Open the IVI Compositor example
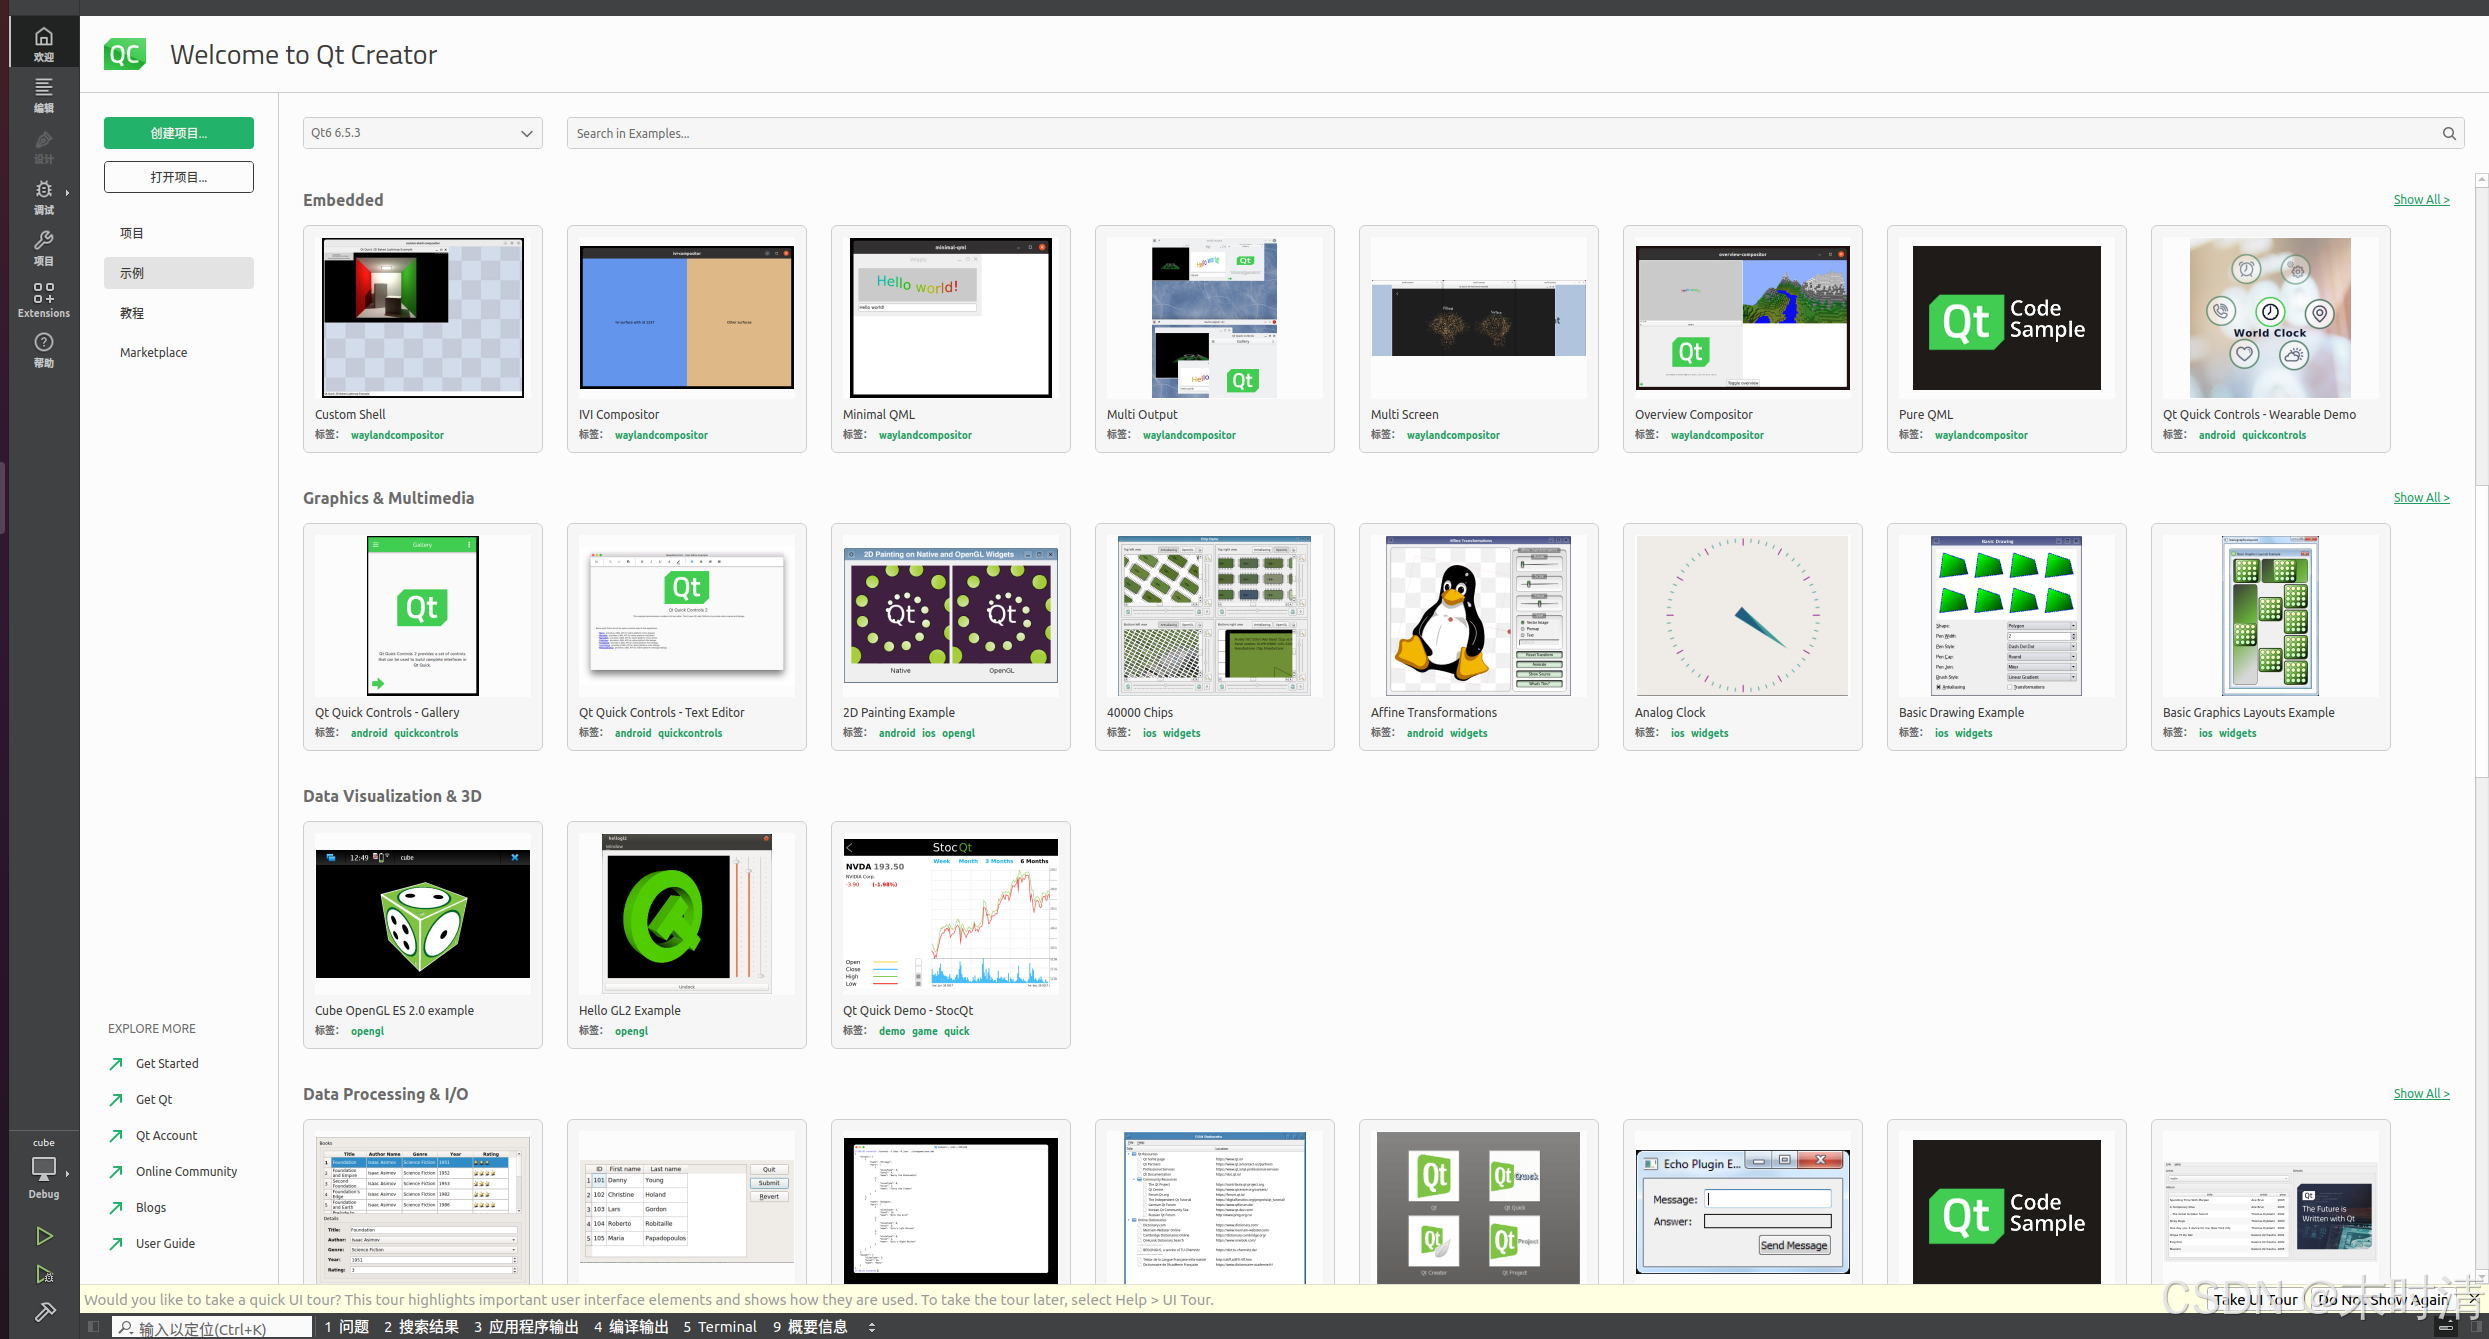 tap(686, 338)
